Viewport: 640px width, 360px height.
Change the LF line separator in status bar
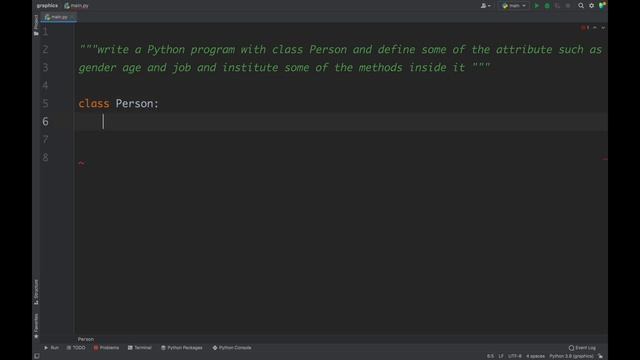501,356
